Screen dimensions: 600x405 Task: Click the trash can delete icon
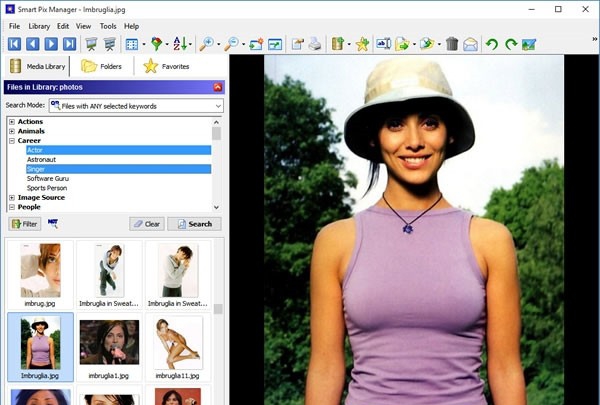452,44
